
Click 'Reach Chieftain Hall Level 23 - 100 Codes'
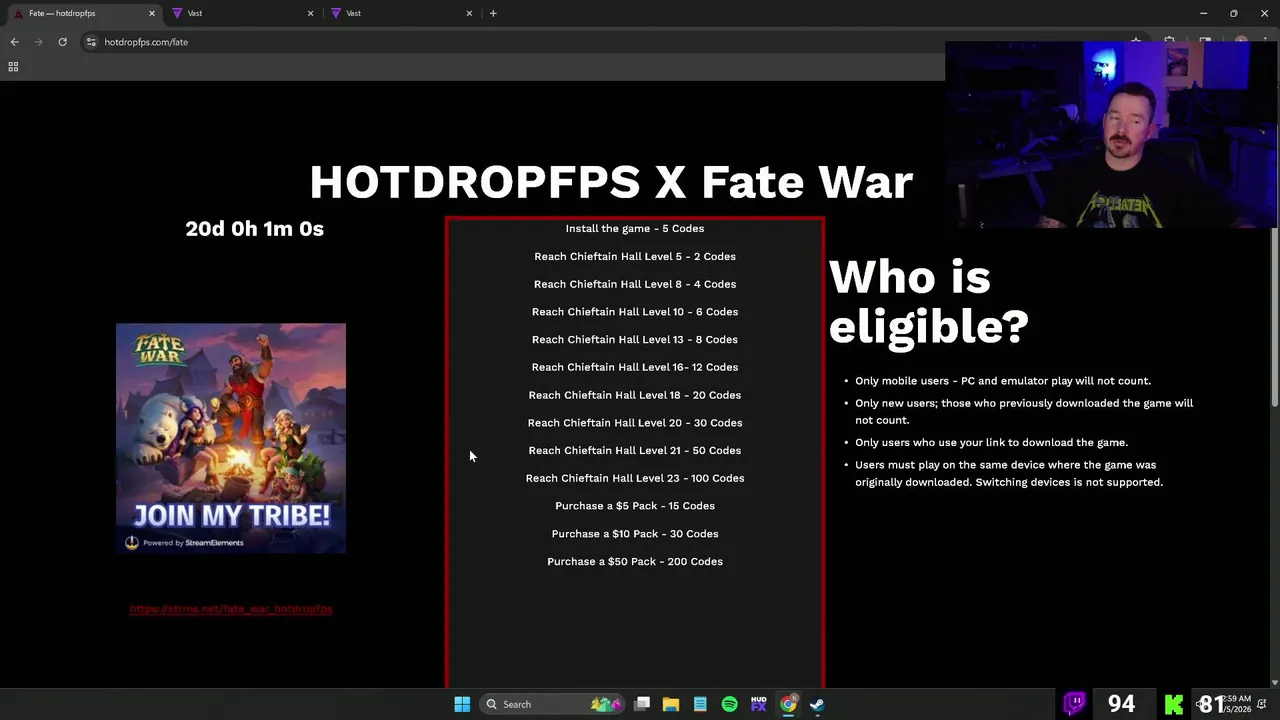click(635, 478)
